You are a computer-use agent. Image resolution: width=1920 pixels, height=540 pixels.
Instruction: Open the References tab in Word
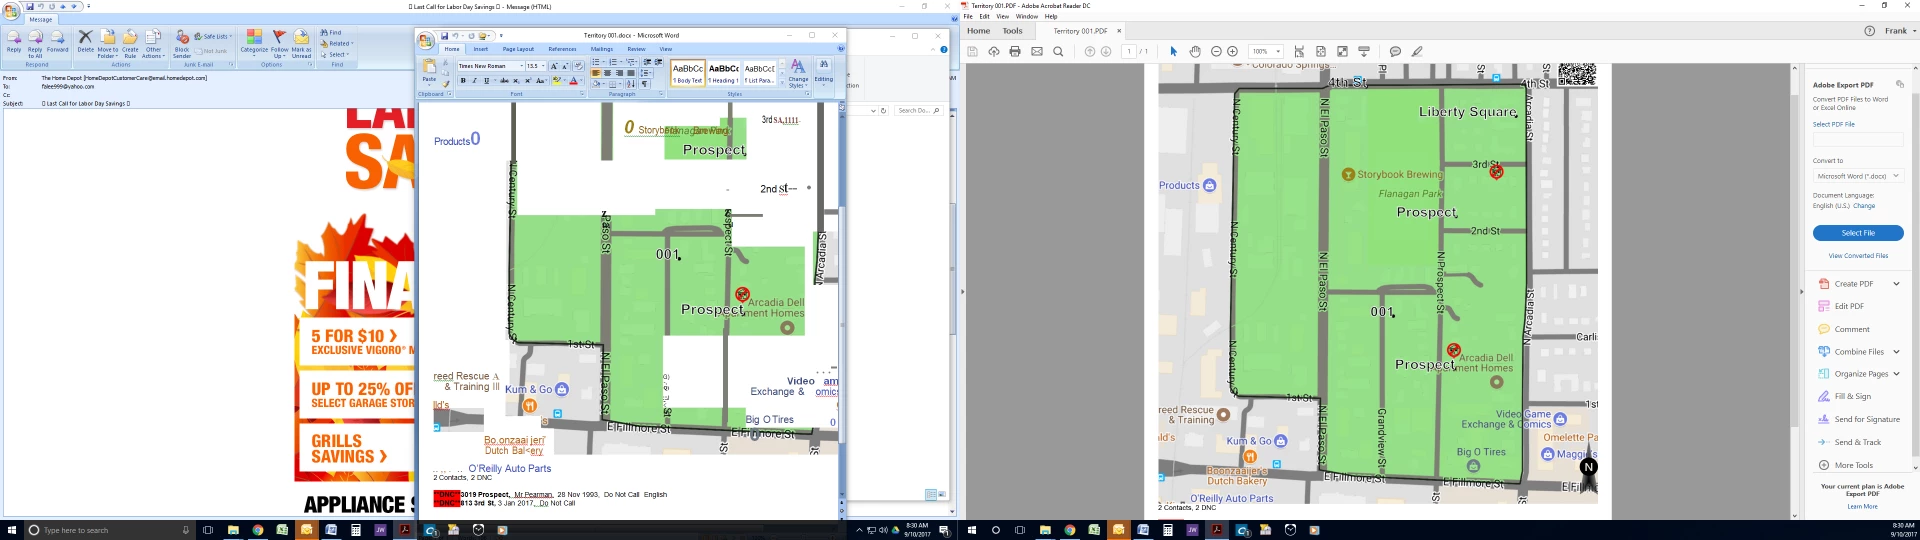point(562,49)
